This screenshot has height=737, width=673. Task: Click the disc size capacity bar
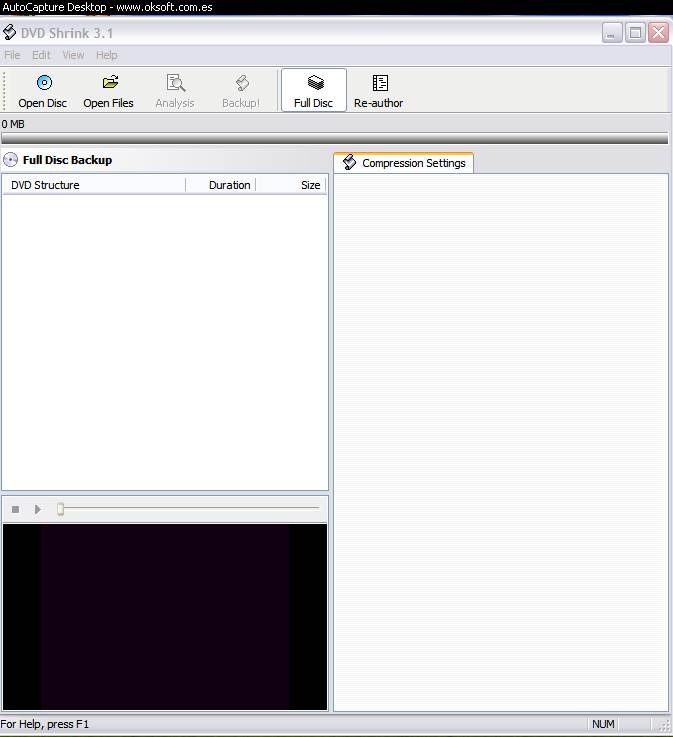coord(335,139)
